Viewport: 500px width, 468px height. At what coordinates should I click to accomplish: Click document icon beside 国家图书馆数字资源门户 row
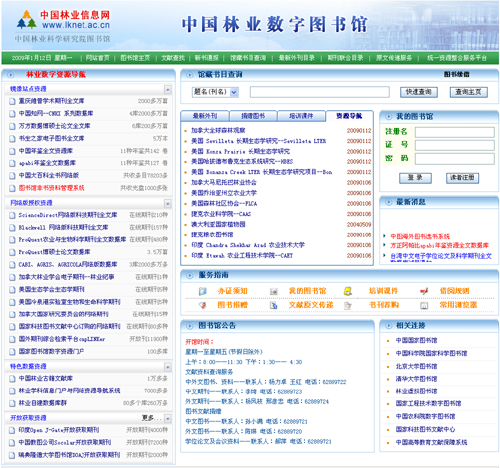click(12, 352)
